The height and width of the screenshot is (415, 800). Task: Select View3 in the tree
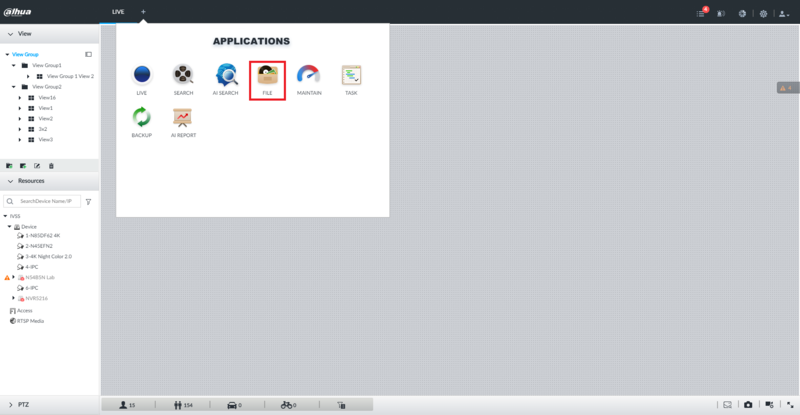tap(45, 139)
